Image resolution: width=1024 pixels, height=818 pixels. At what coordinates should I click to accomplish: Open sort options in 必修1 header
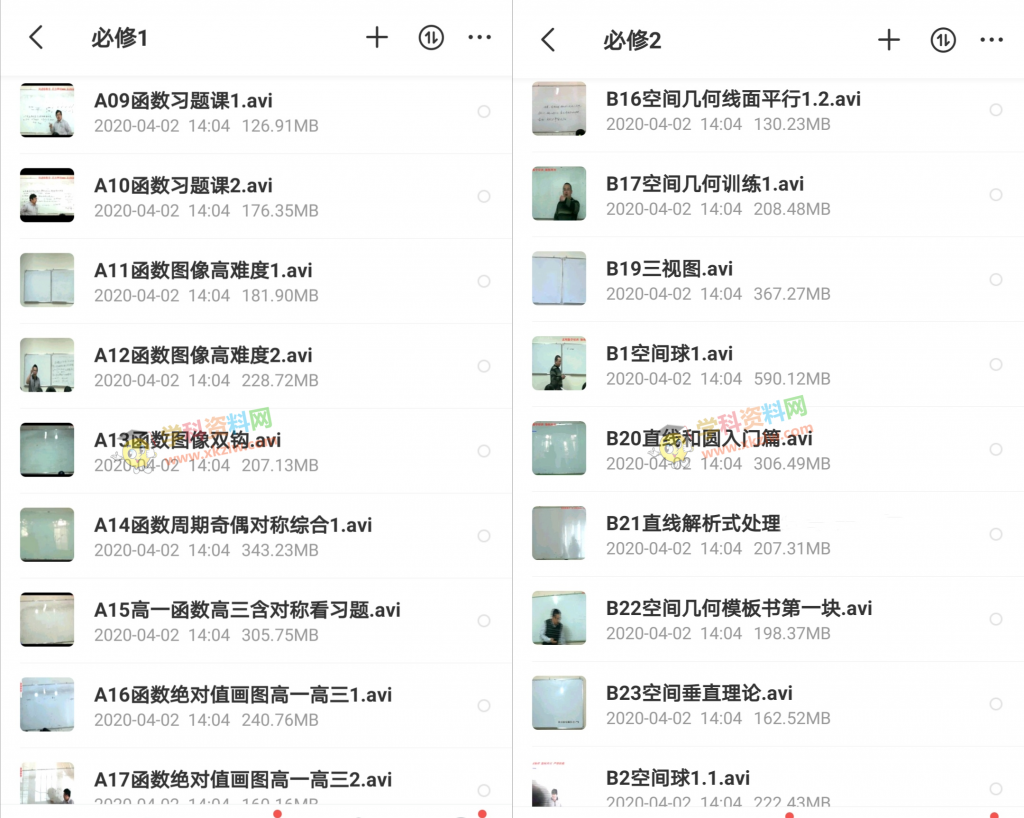coord(431,37)
